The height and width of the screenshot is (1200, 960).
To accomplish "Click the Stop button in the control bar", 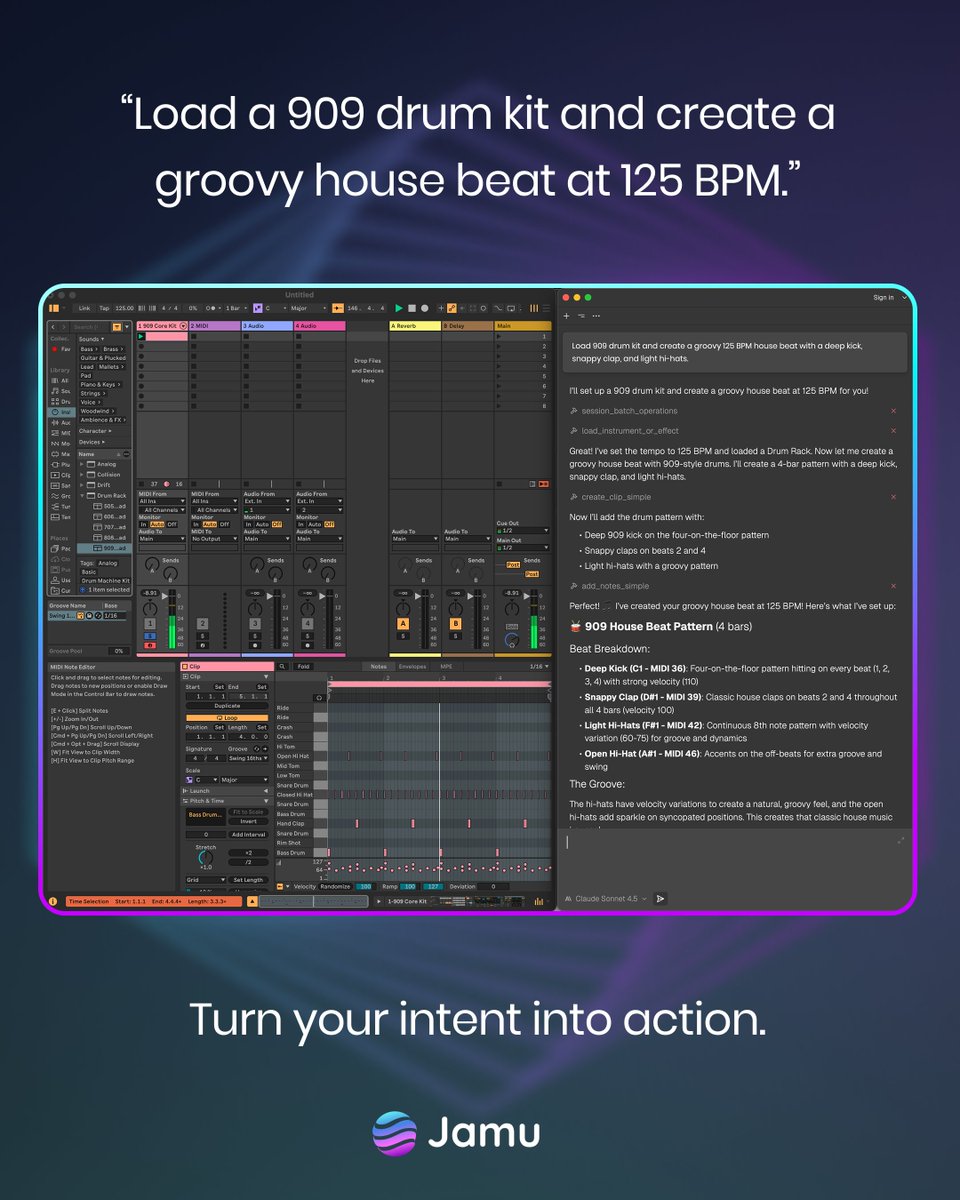I will pyautogui.click(x=412, y=308).
